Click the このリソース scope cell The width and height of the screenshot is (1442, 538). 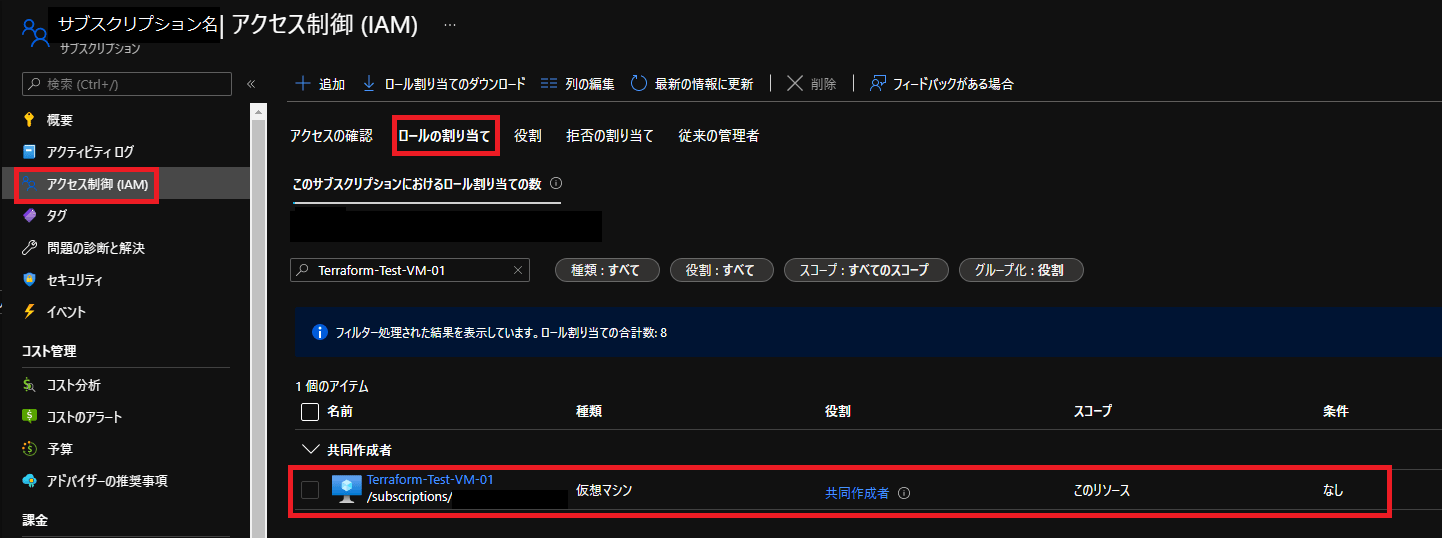(1101, 490)
